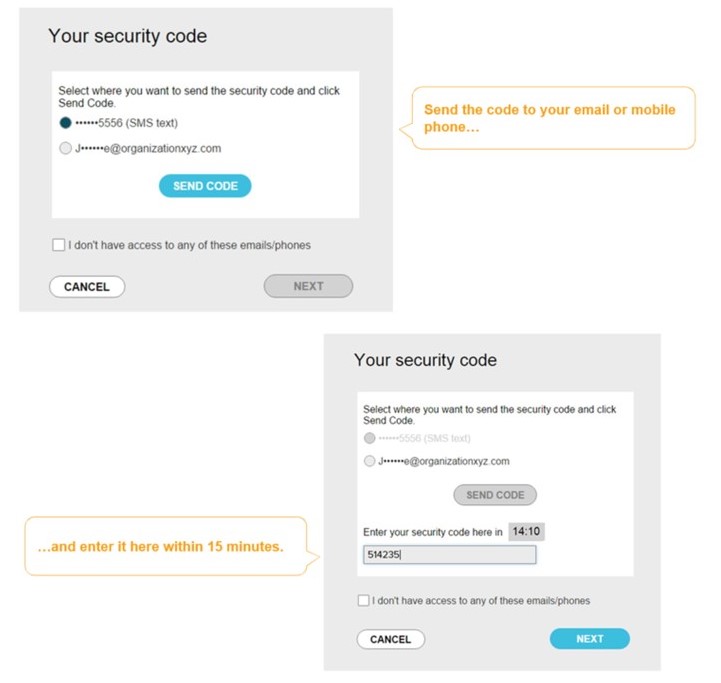721x683 pixels.
Task: Click the "I don't have access" text near blue NEXT
Action: [x=481, y=601]
